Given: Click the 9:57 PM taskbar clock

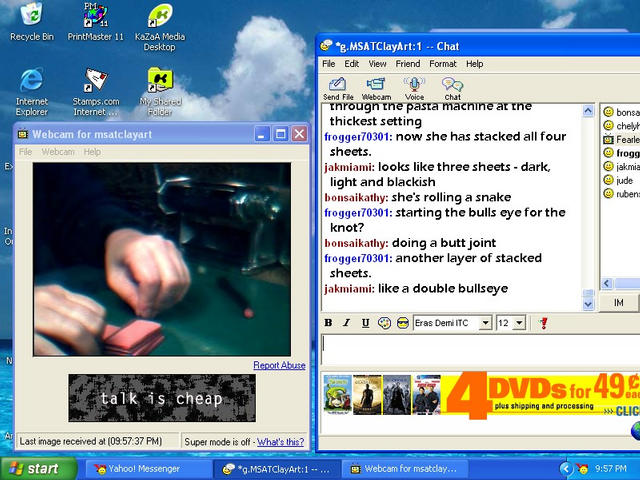Looking at the screenshot, I should tap(611, 469).
